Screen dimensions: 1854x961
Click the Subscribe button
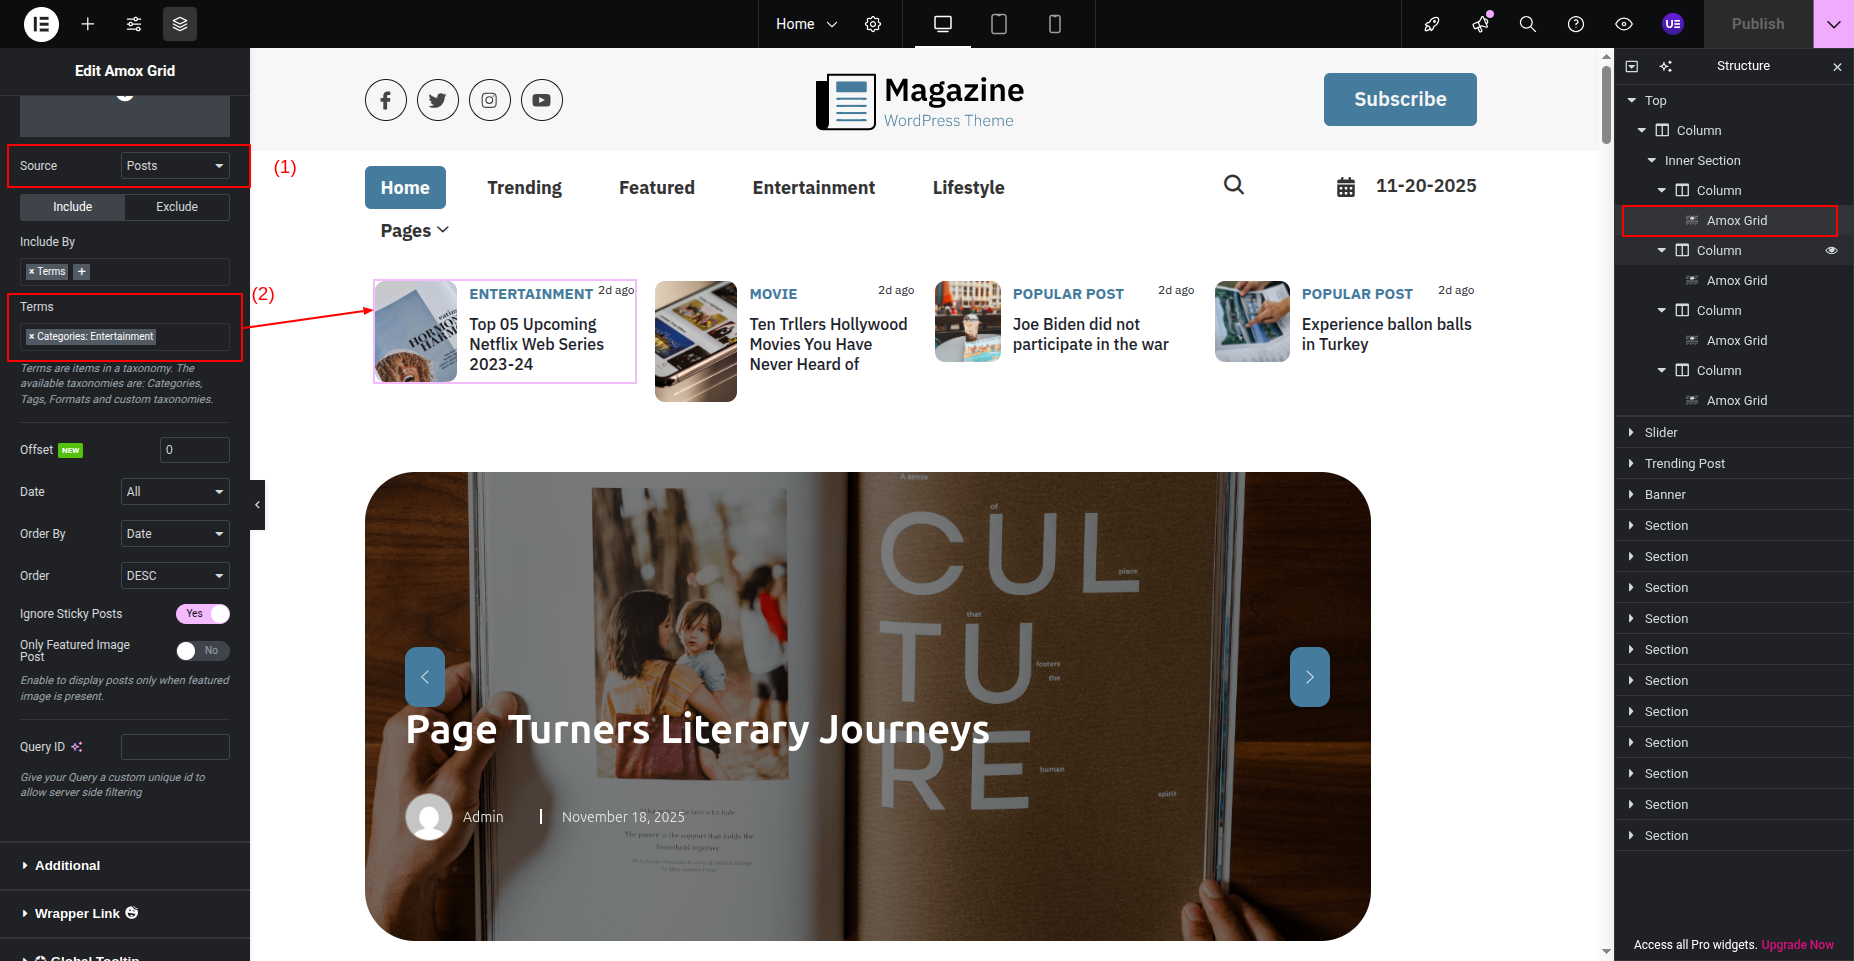pyautogui.click(x=1399, y=100)
